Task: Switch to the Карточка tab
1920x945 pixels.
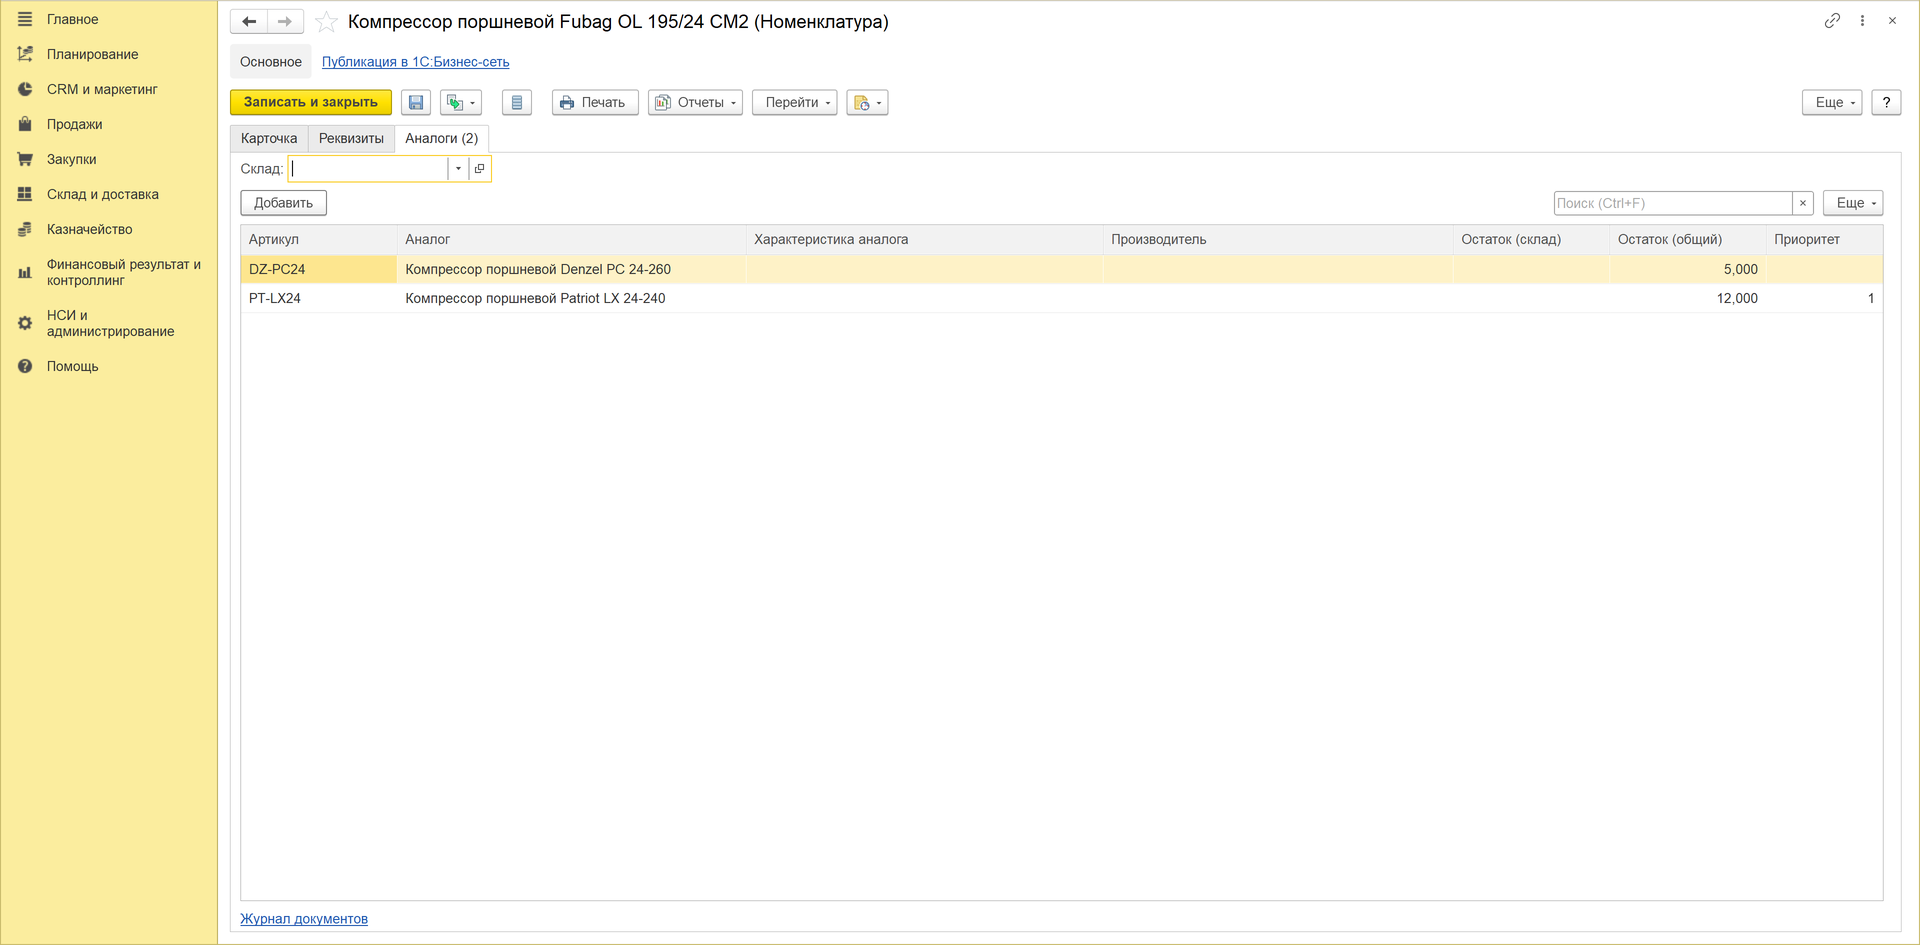Action: point(269,139)
